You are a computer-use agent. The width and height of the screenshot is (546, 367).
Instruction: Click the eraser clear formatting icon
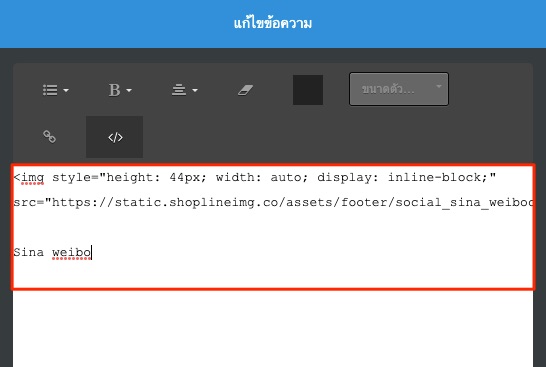point(245,90)
